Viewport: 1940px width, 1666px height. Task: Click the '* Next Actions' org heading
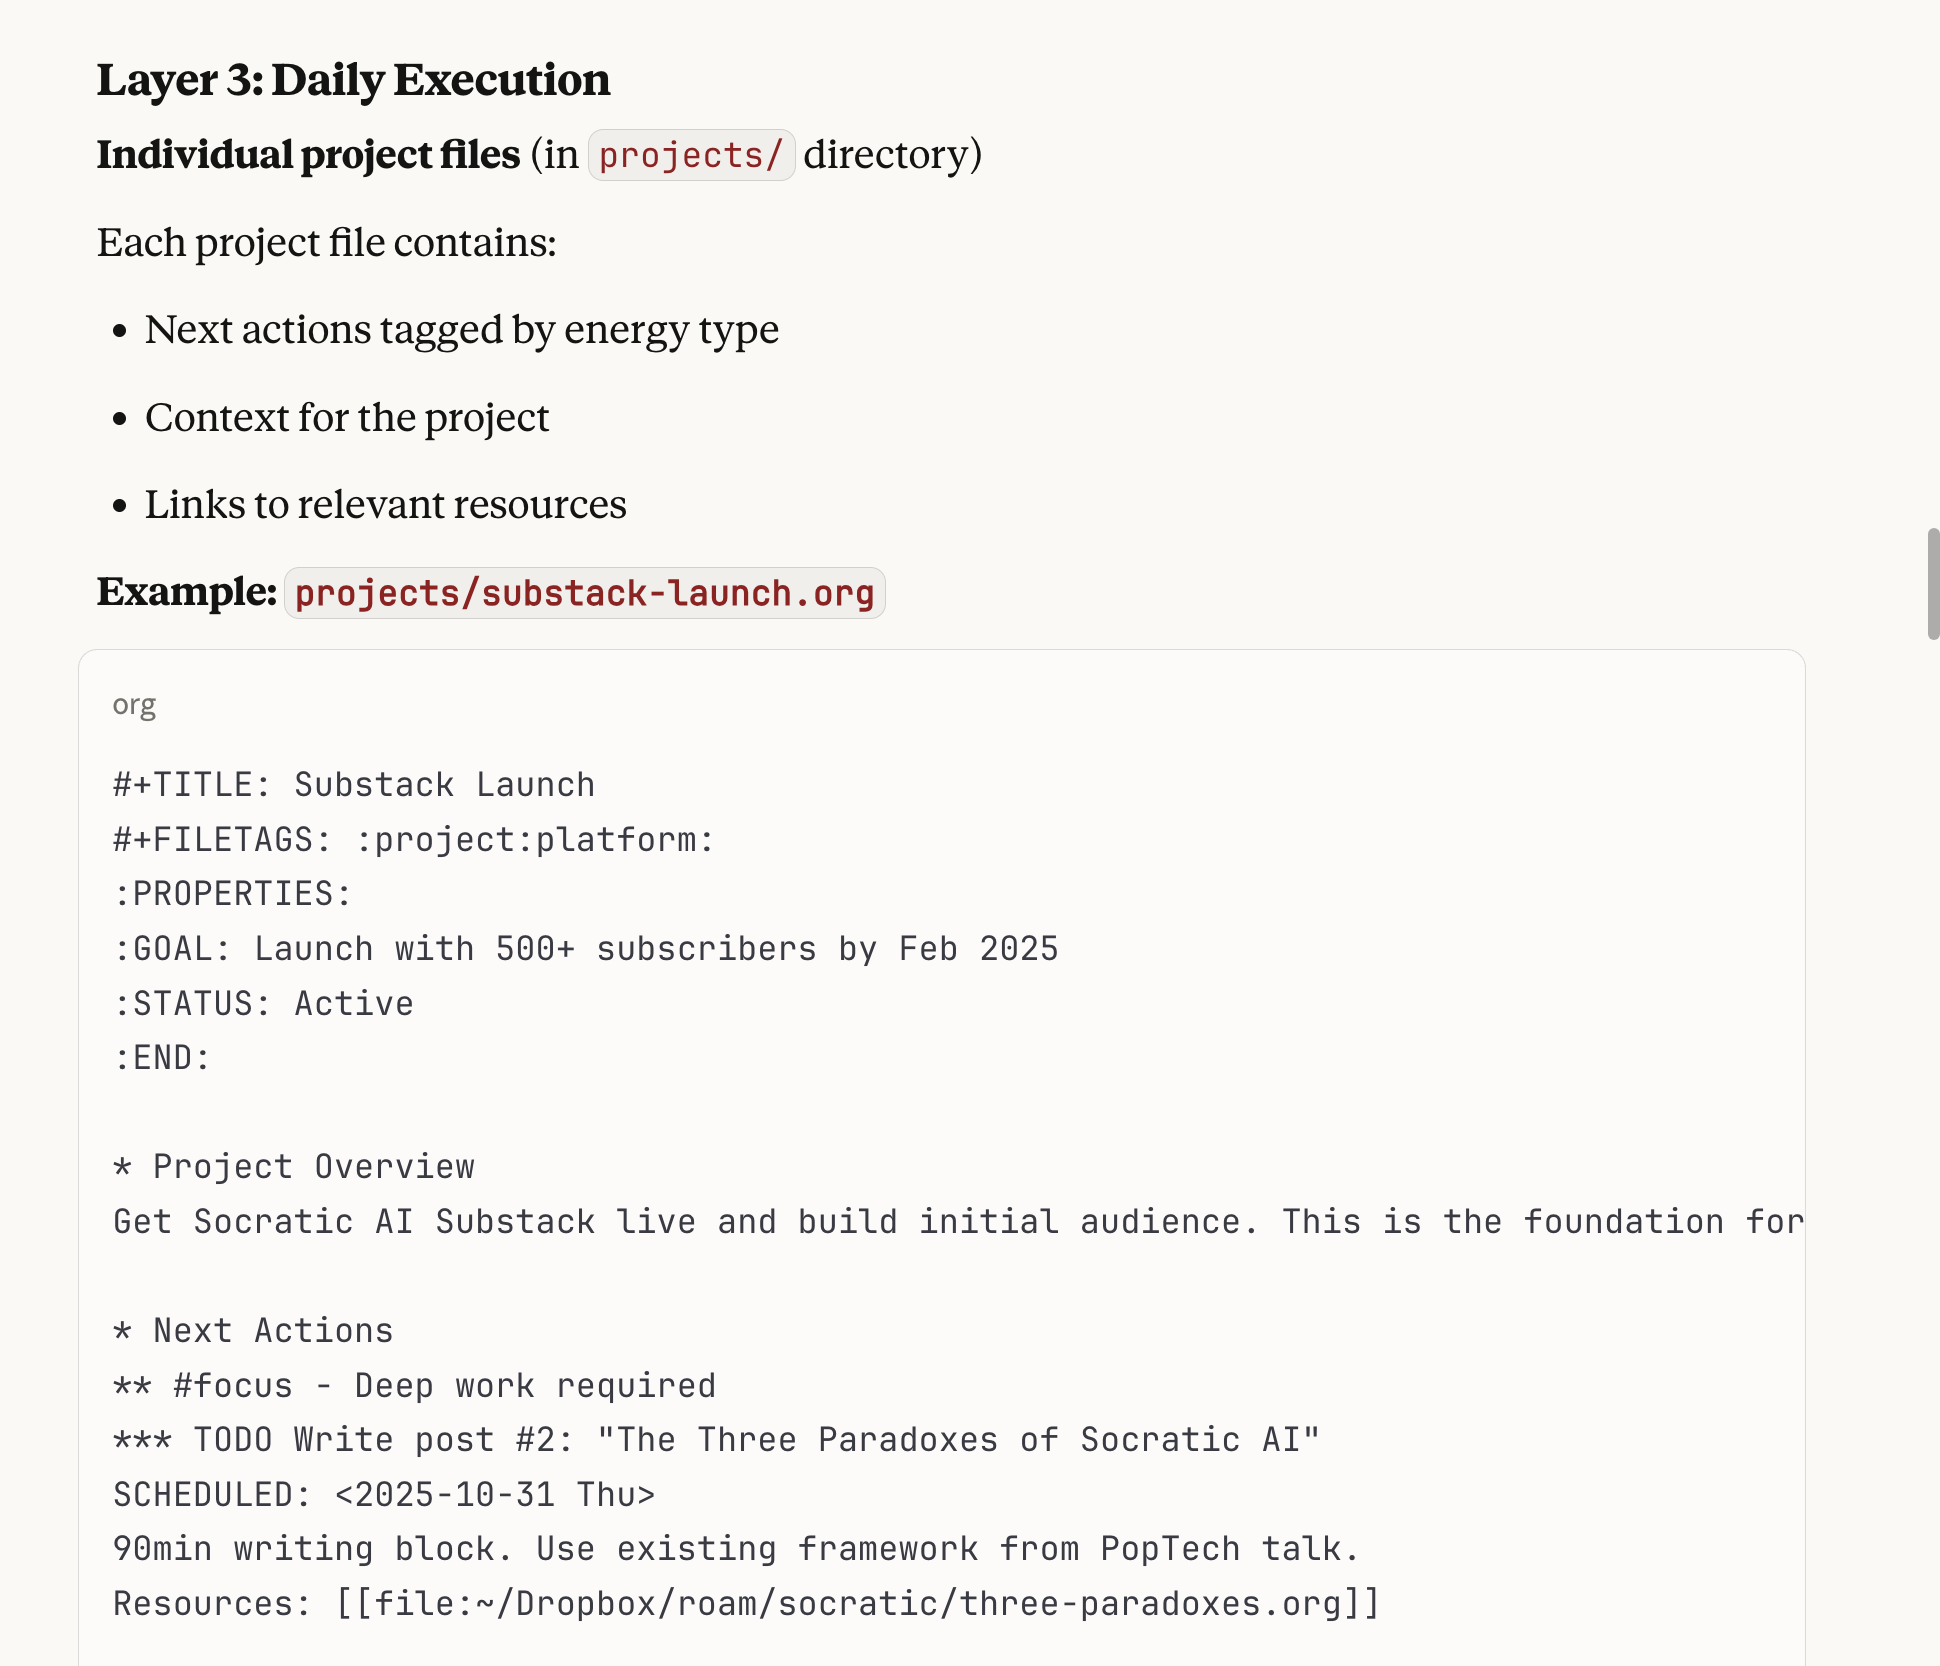click(254, 1331)
